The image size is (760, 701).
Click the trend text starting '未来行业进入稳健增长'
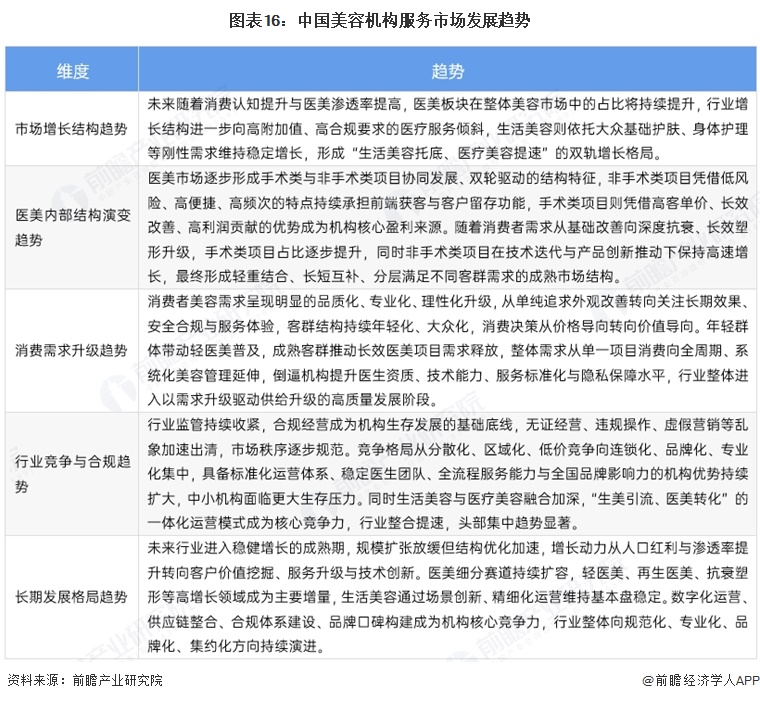pos(448,597)
